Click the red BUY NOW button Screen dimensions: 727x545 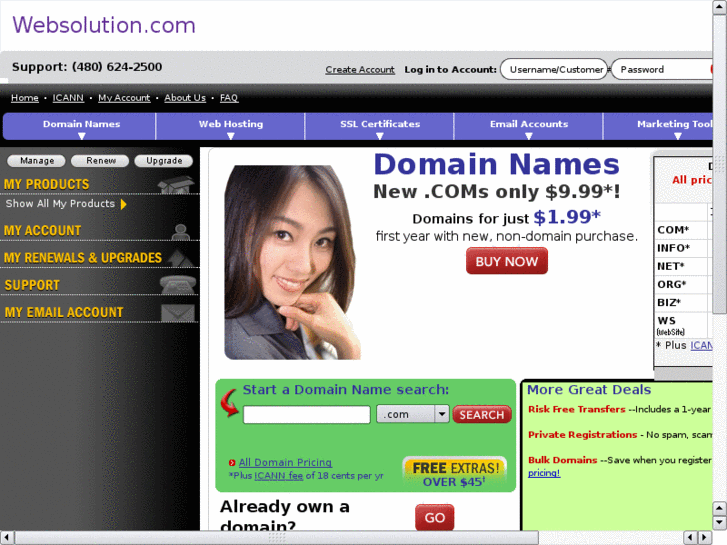pyautogui.click(x=507, y=261)
